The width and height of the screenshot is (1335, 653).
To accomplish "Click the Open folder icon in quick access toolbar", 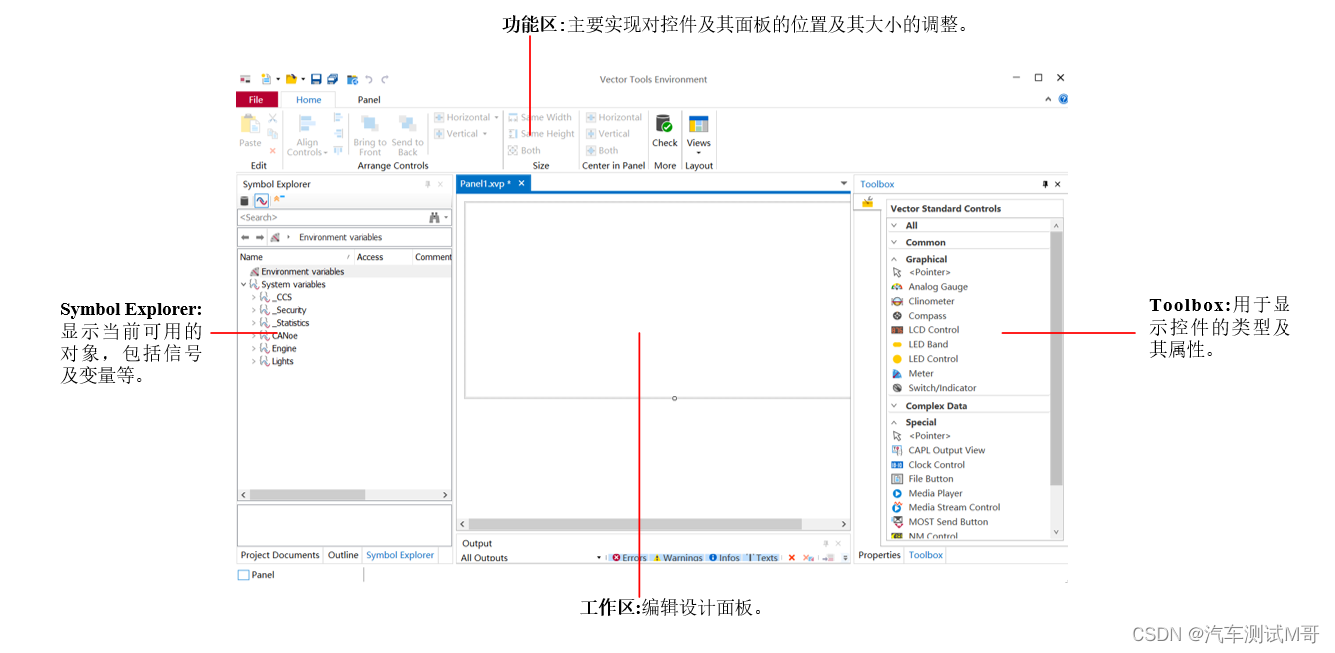I will [x=291, y=79].
